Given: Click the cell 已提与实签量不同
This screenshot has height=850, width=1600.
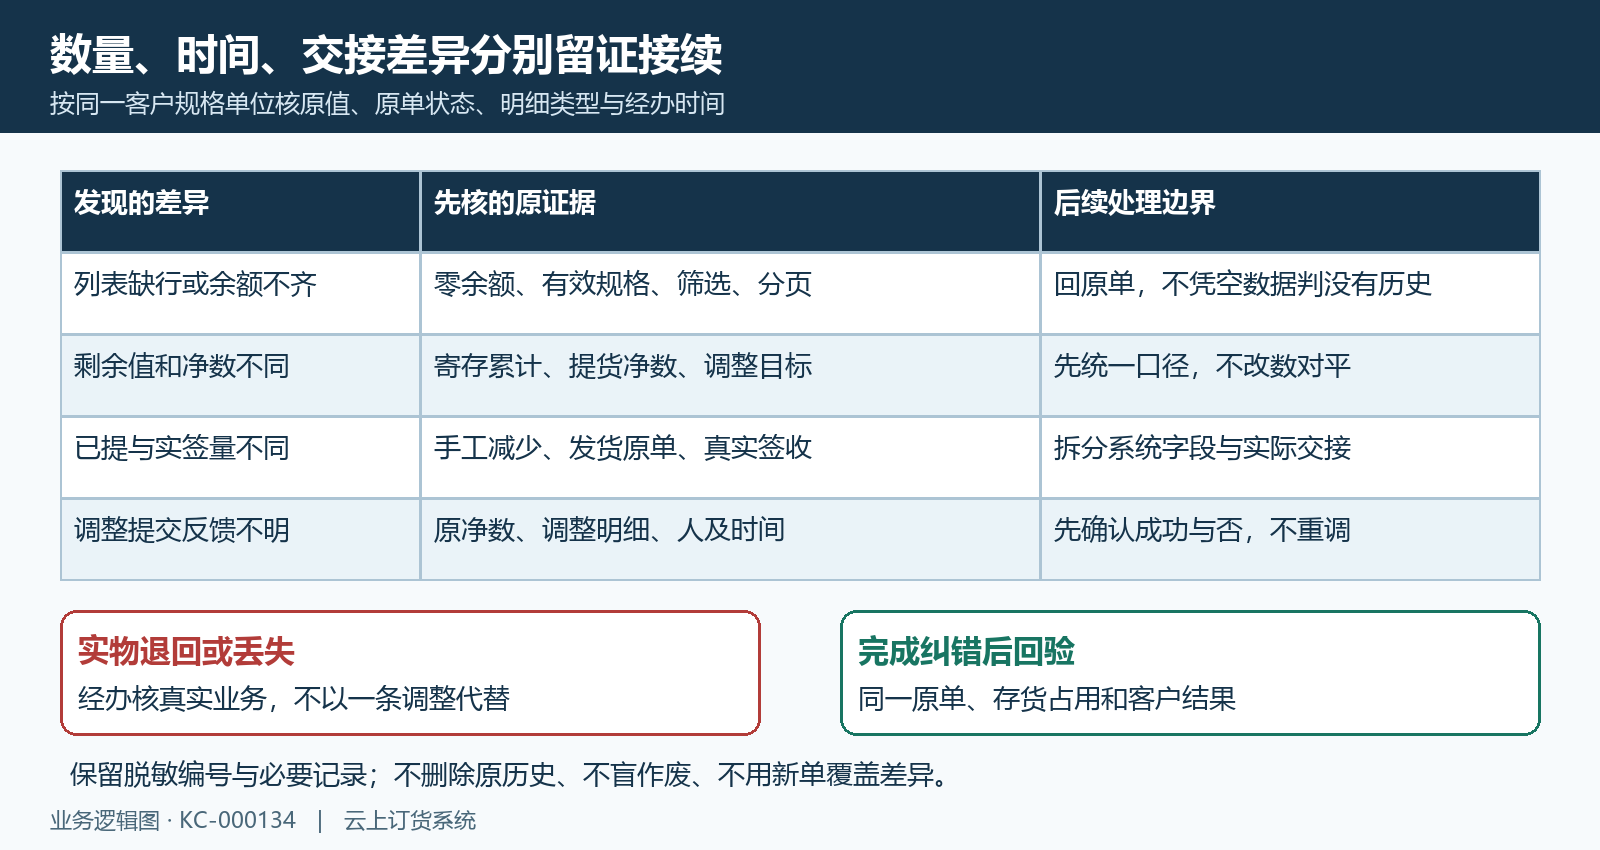Looking at the screenshot, I should coord(240,457).
